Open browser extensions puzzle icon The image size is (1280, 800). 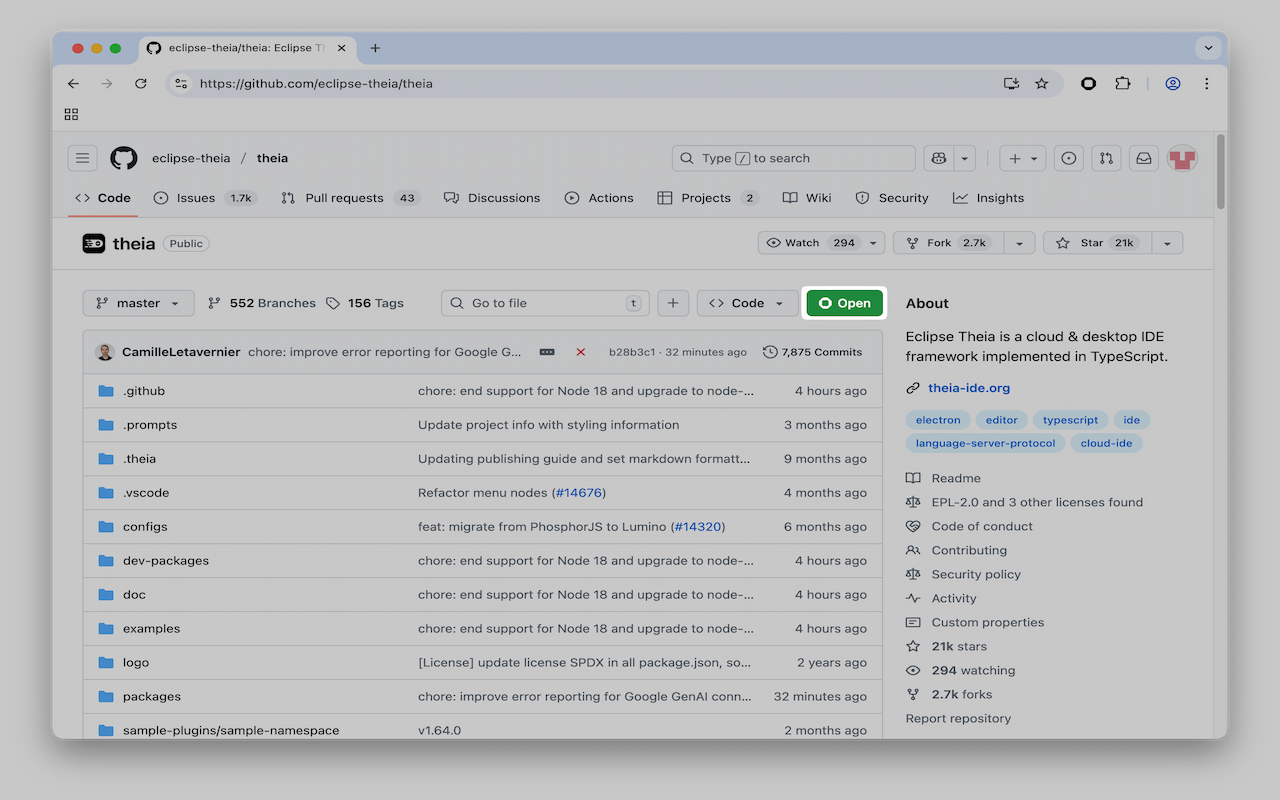click(x=1122, y=84)
